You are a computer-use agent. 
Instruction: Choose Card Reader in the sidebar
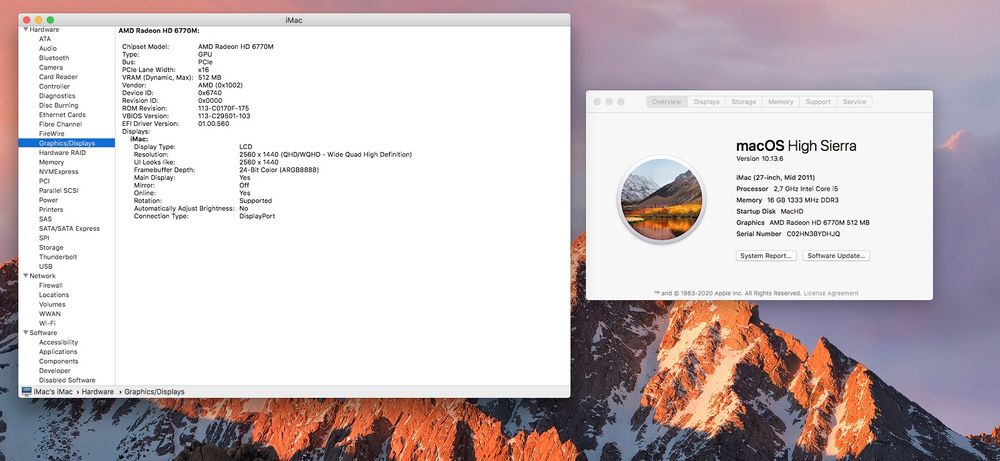coord(58,77)
